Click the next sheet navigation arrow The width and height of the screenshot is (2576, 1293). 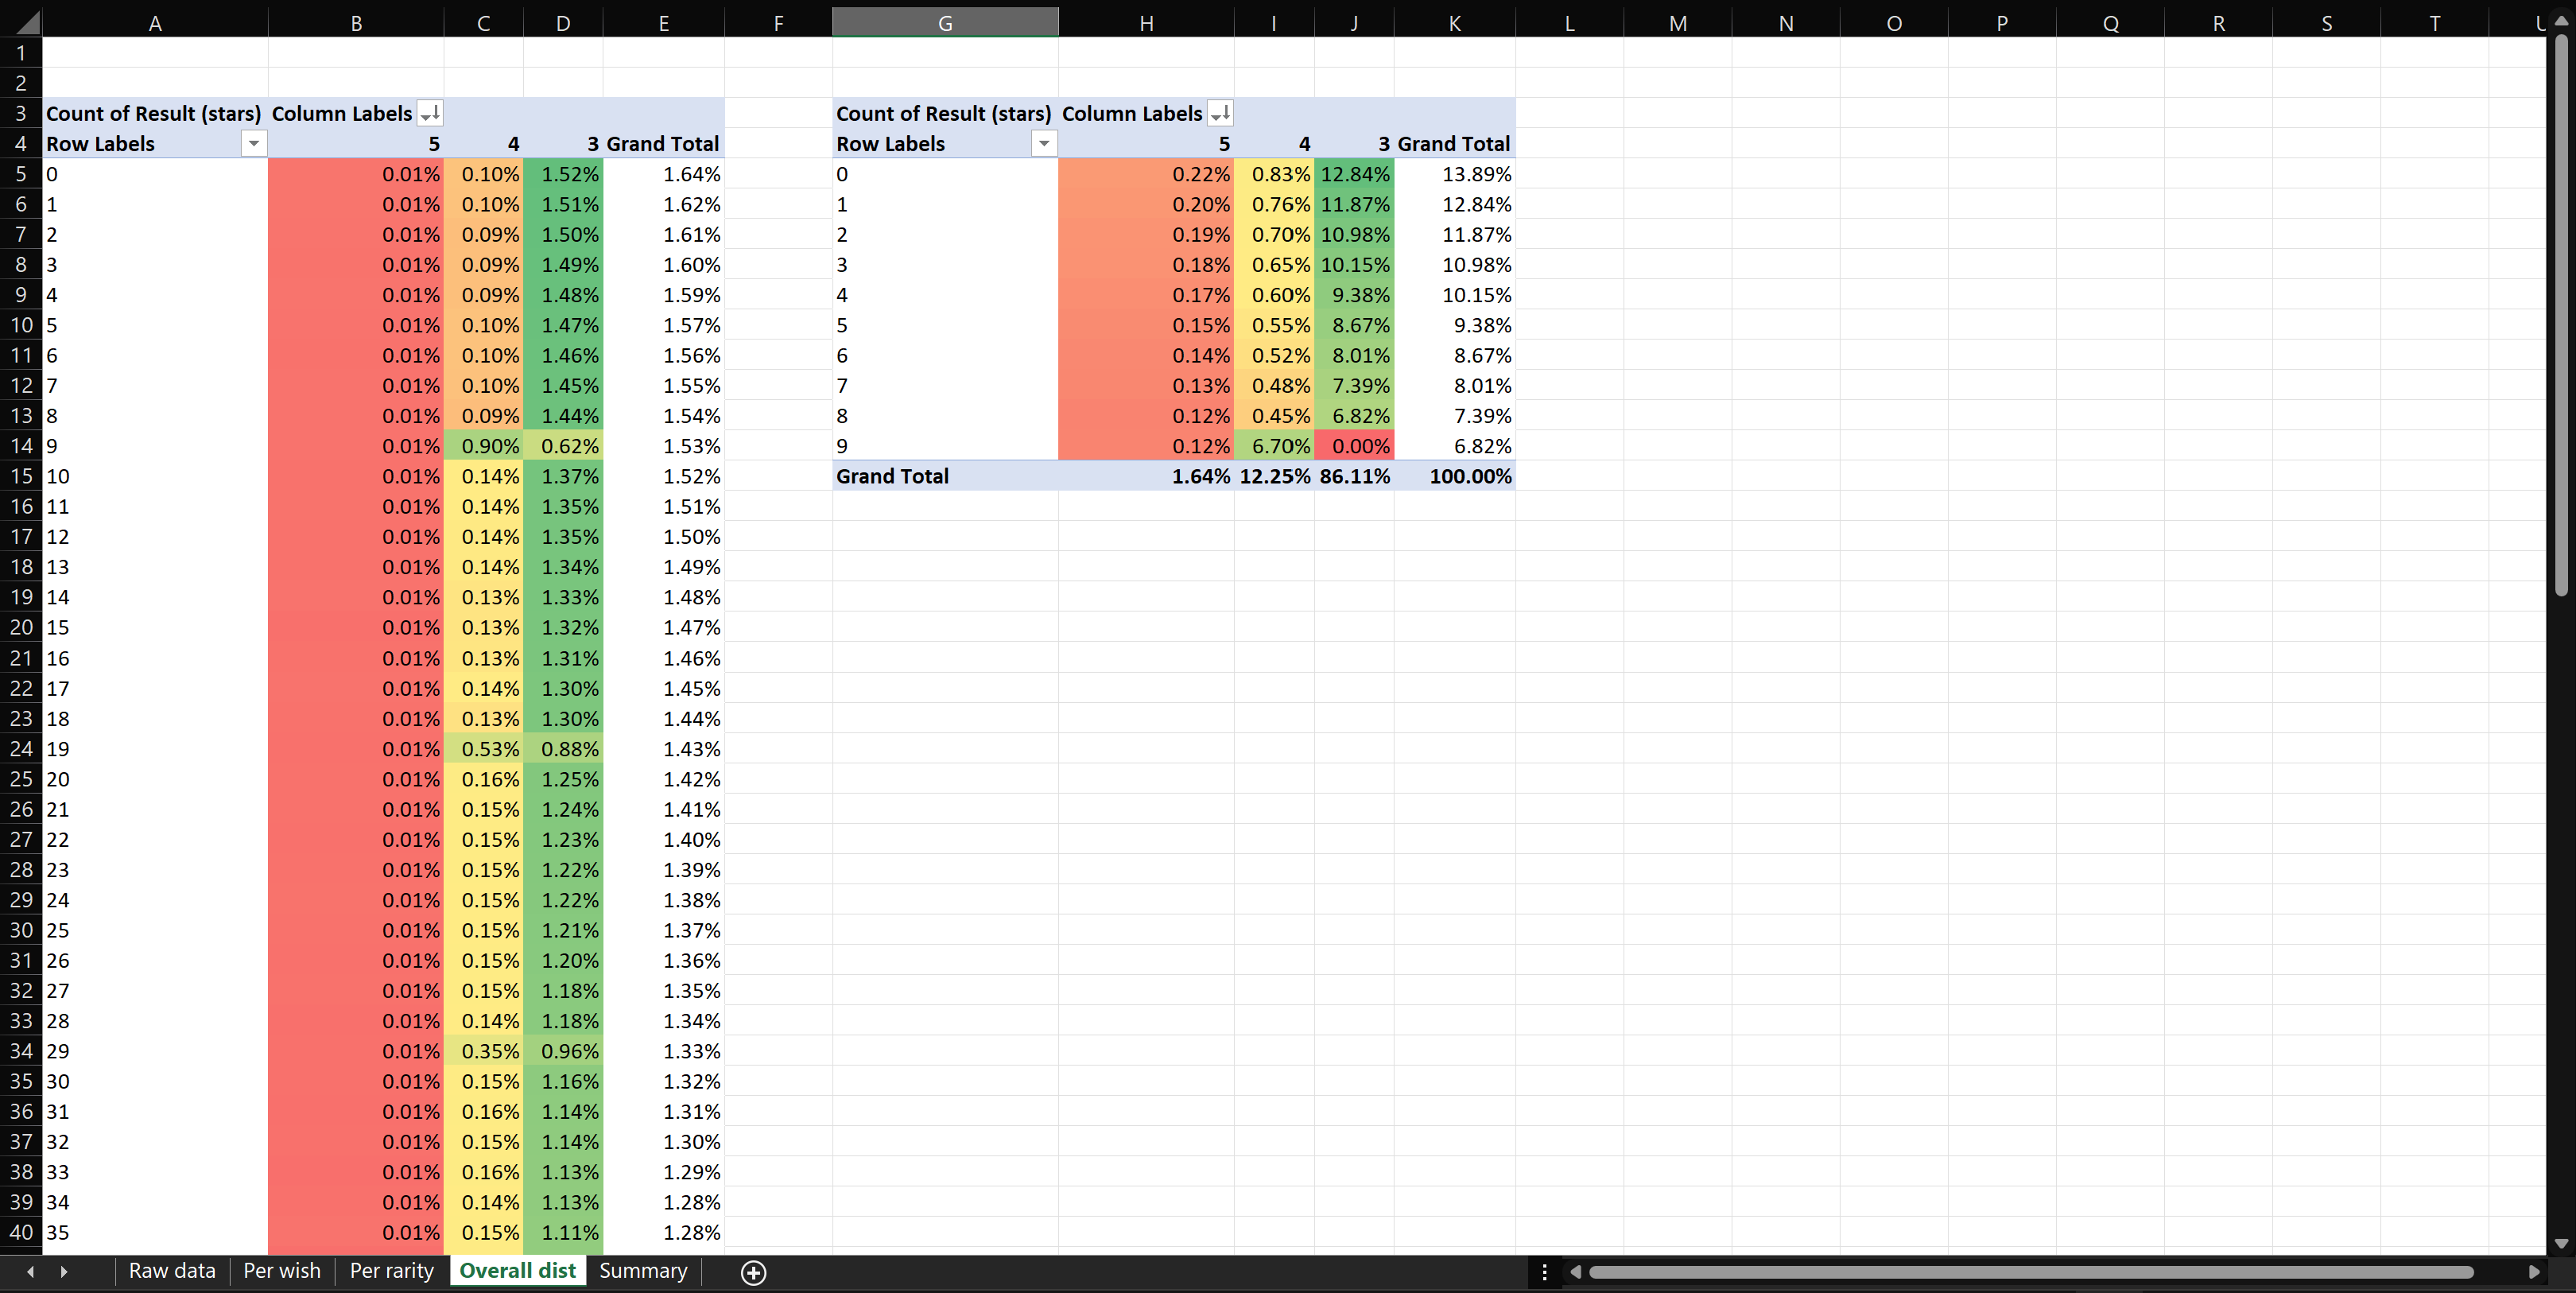(64, 1272)
